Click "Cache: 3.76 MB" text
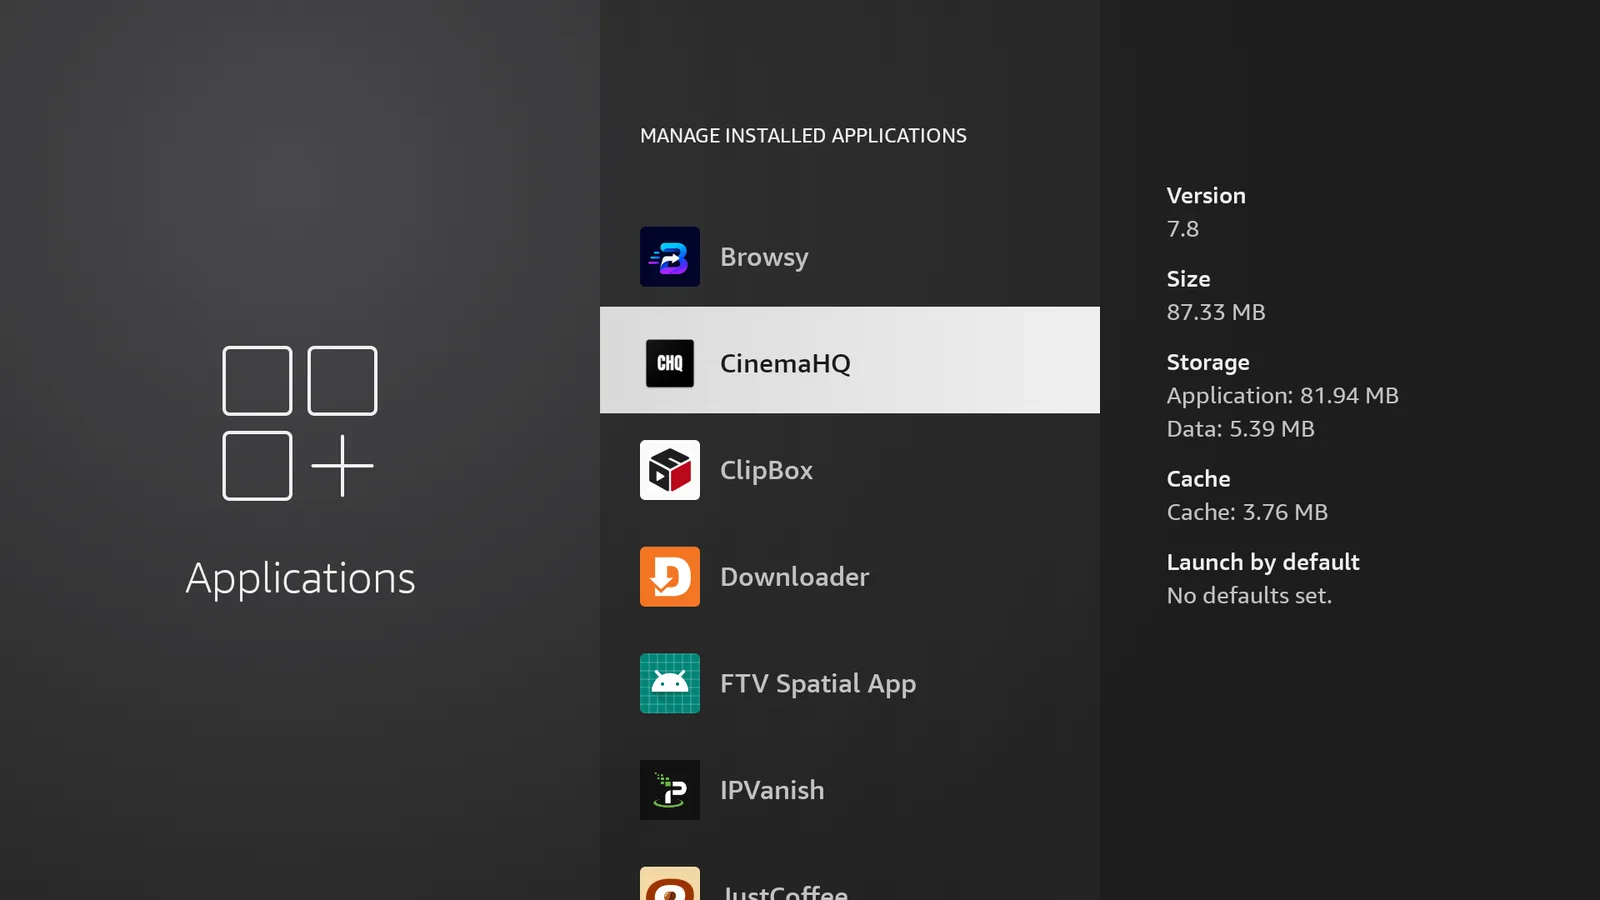 [1247, 512]
